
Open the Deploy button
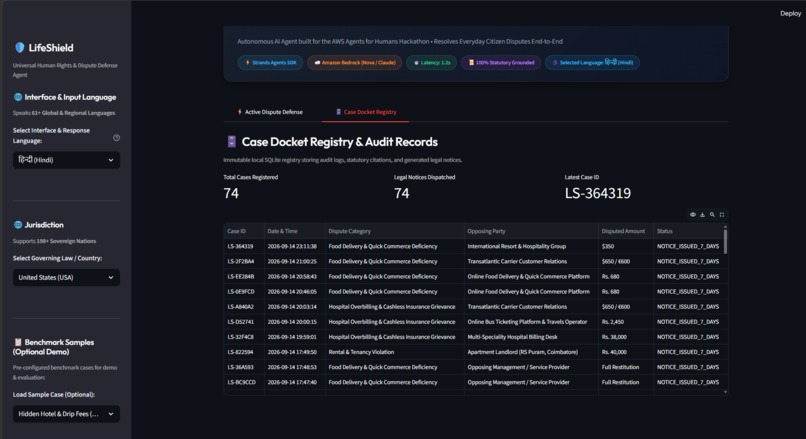pyautogui.click(x=790, y=13)
